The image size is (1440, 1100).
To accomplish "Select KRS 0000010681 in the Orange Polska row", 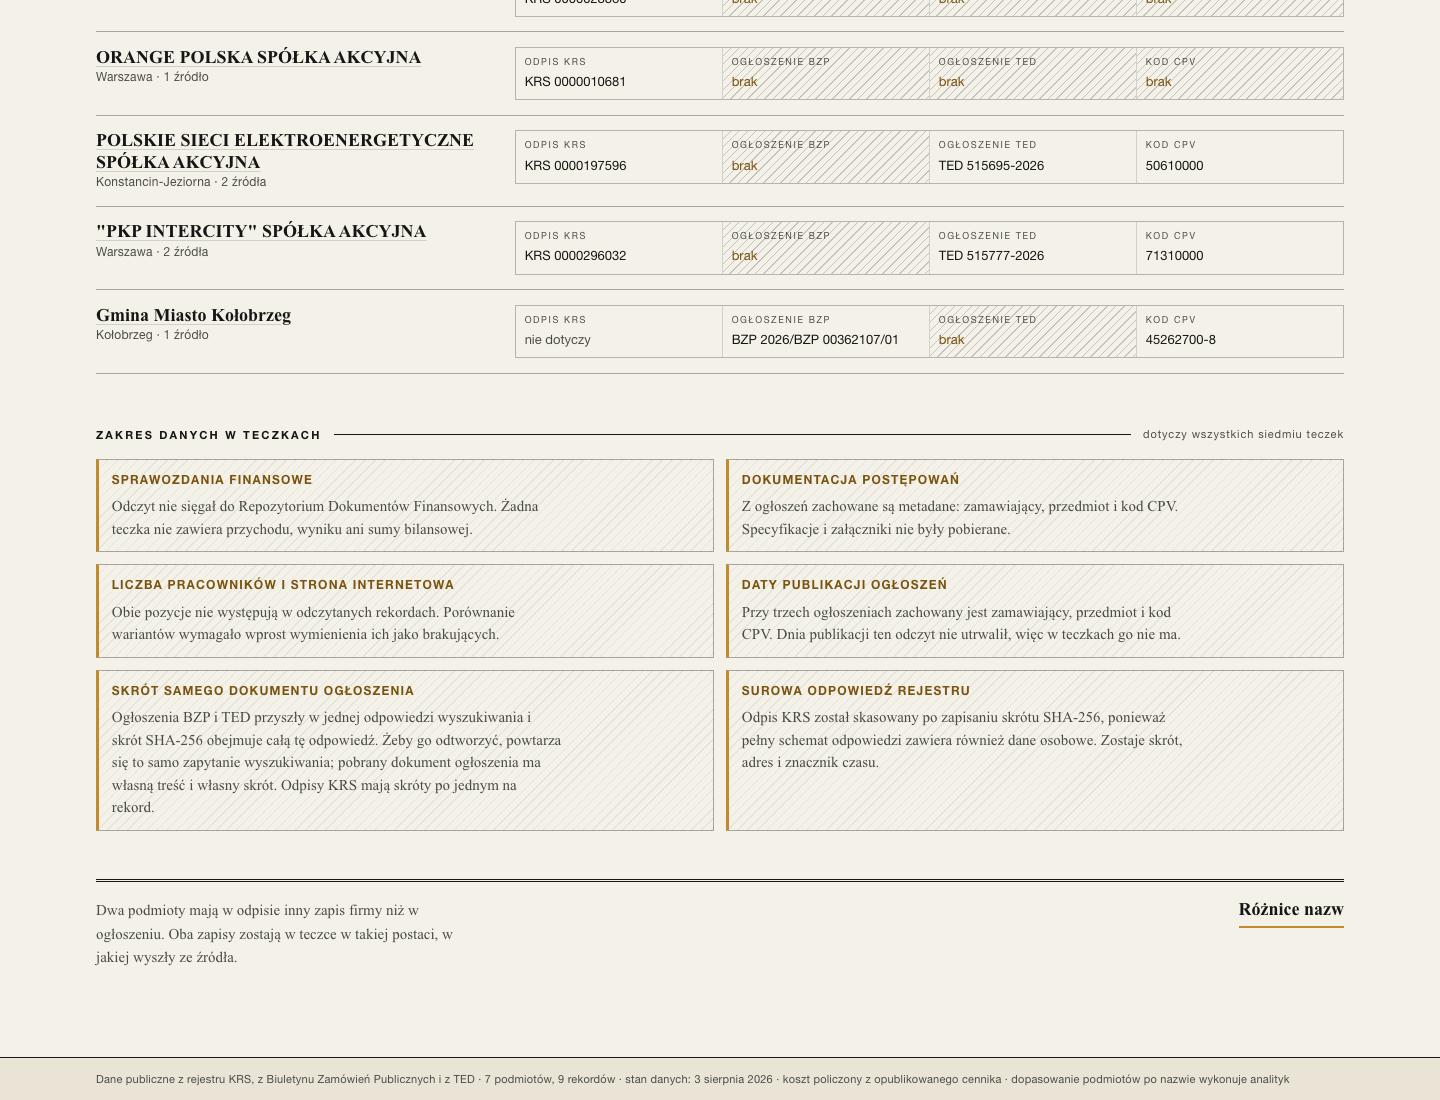I will 575,82.
